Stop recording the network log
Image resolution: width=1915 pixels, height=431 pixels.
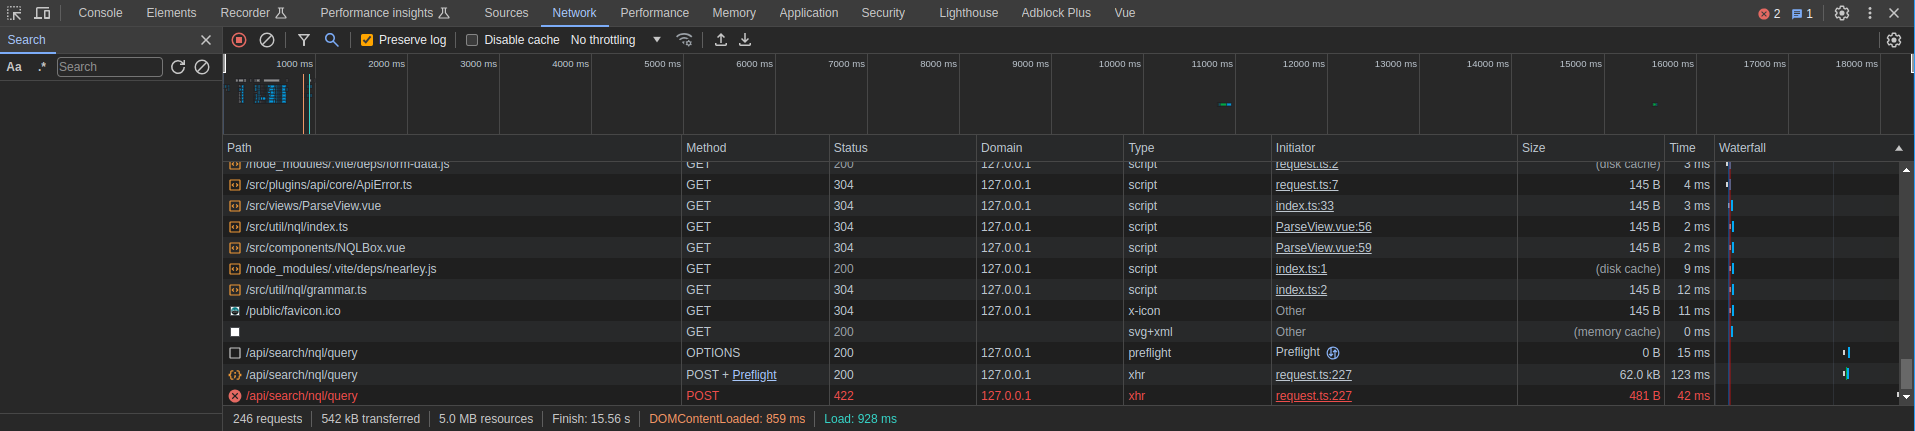coord(239,40)
